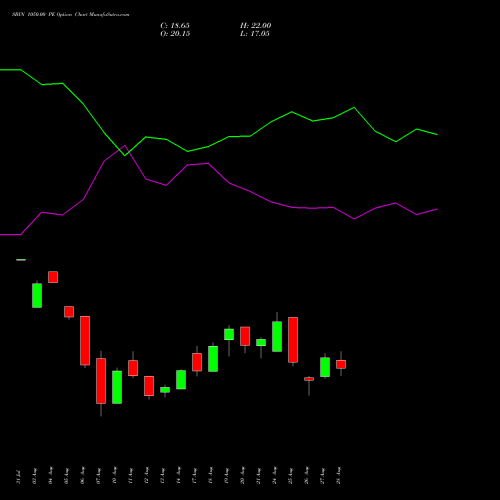Click the 25 Aug date label
Screen dimensions: 500x500
[290, 476]
